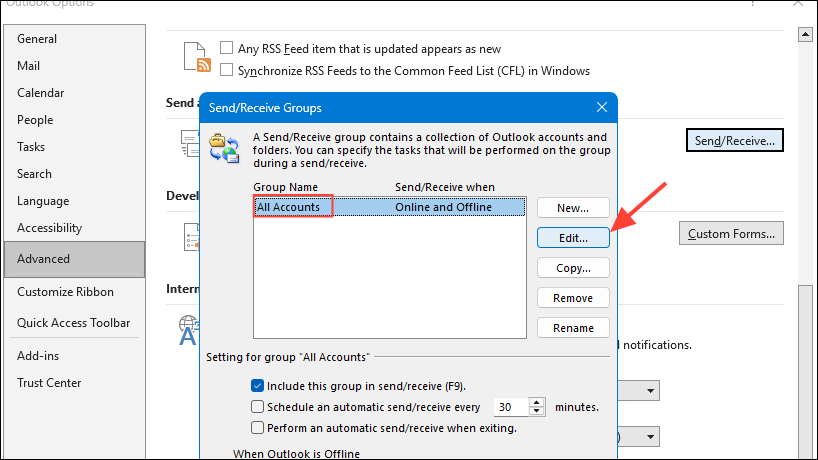Click the Group Name column header
The width and height of the screenshot is (818, 460).
click(285, 187)
